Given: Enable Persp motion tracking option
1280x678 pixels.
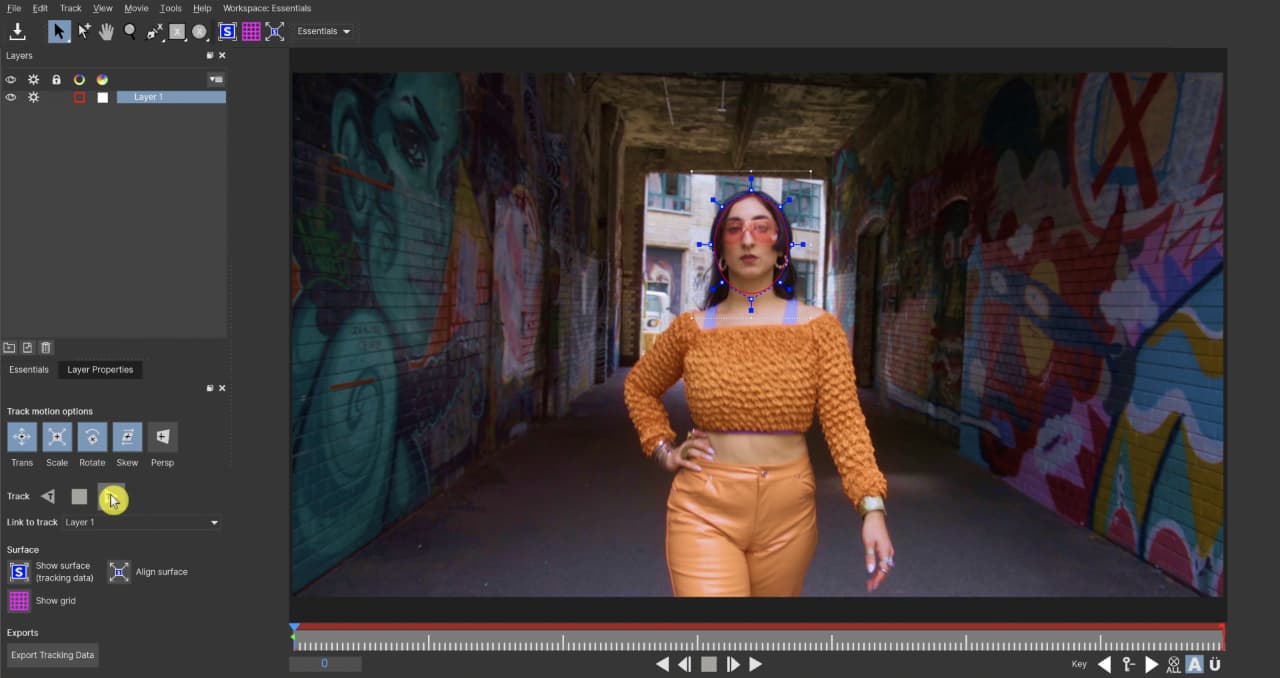Looking at the screenshot, I should point(162,437).
